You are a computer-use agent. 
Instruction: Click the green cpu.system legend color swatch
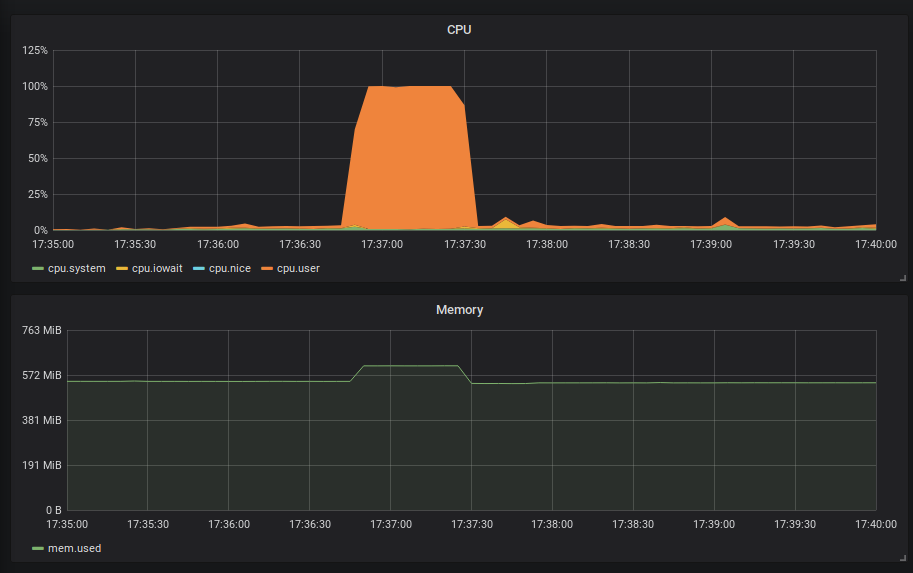[x=38, y=268]
